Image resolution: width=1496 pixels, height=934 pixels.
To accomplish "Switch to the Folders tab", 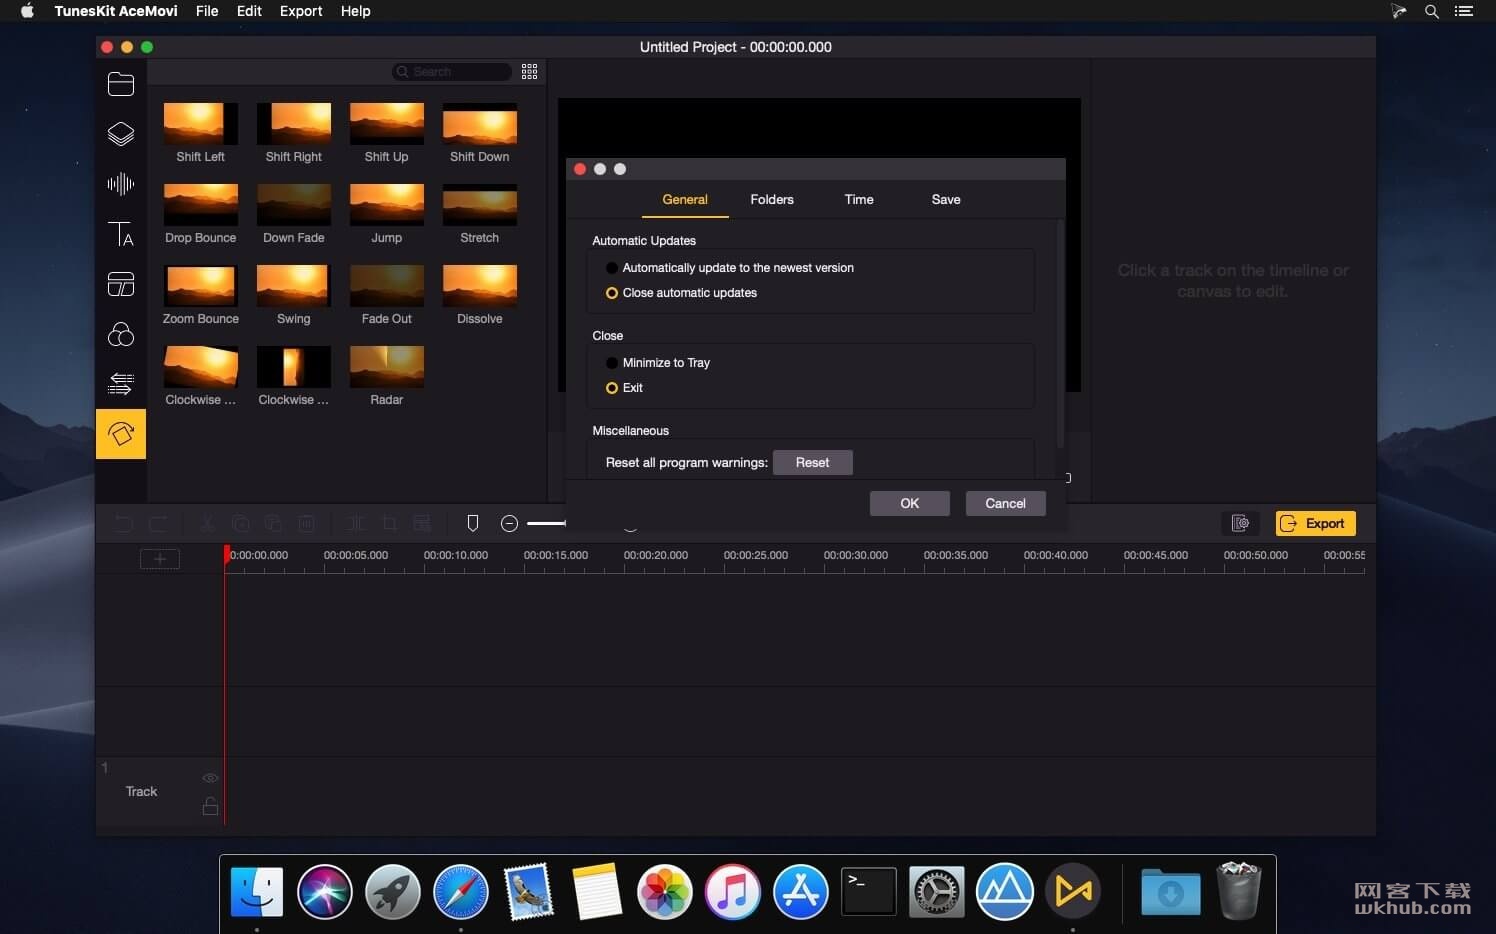I will tap(772, 200).
